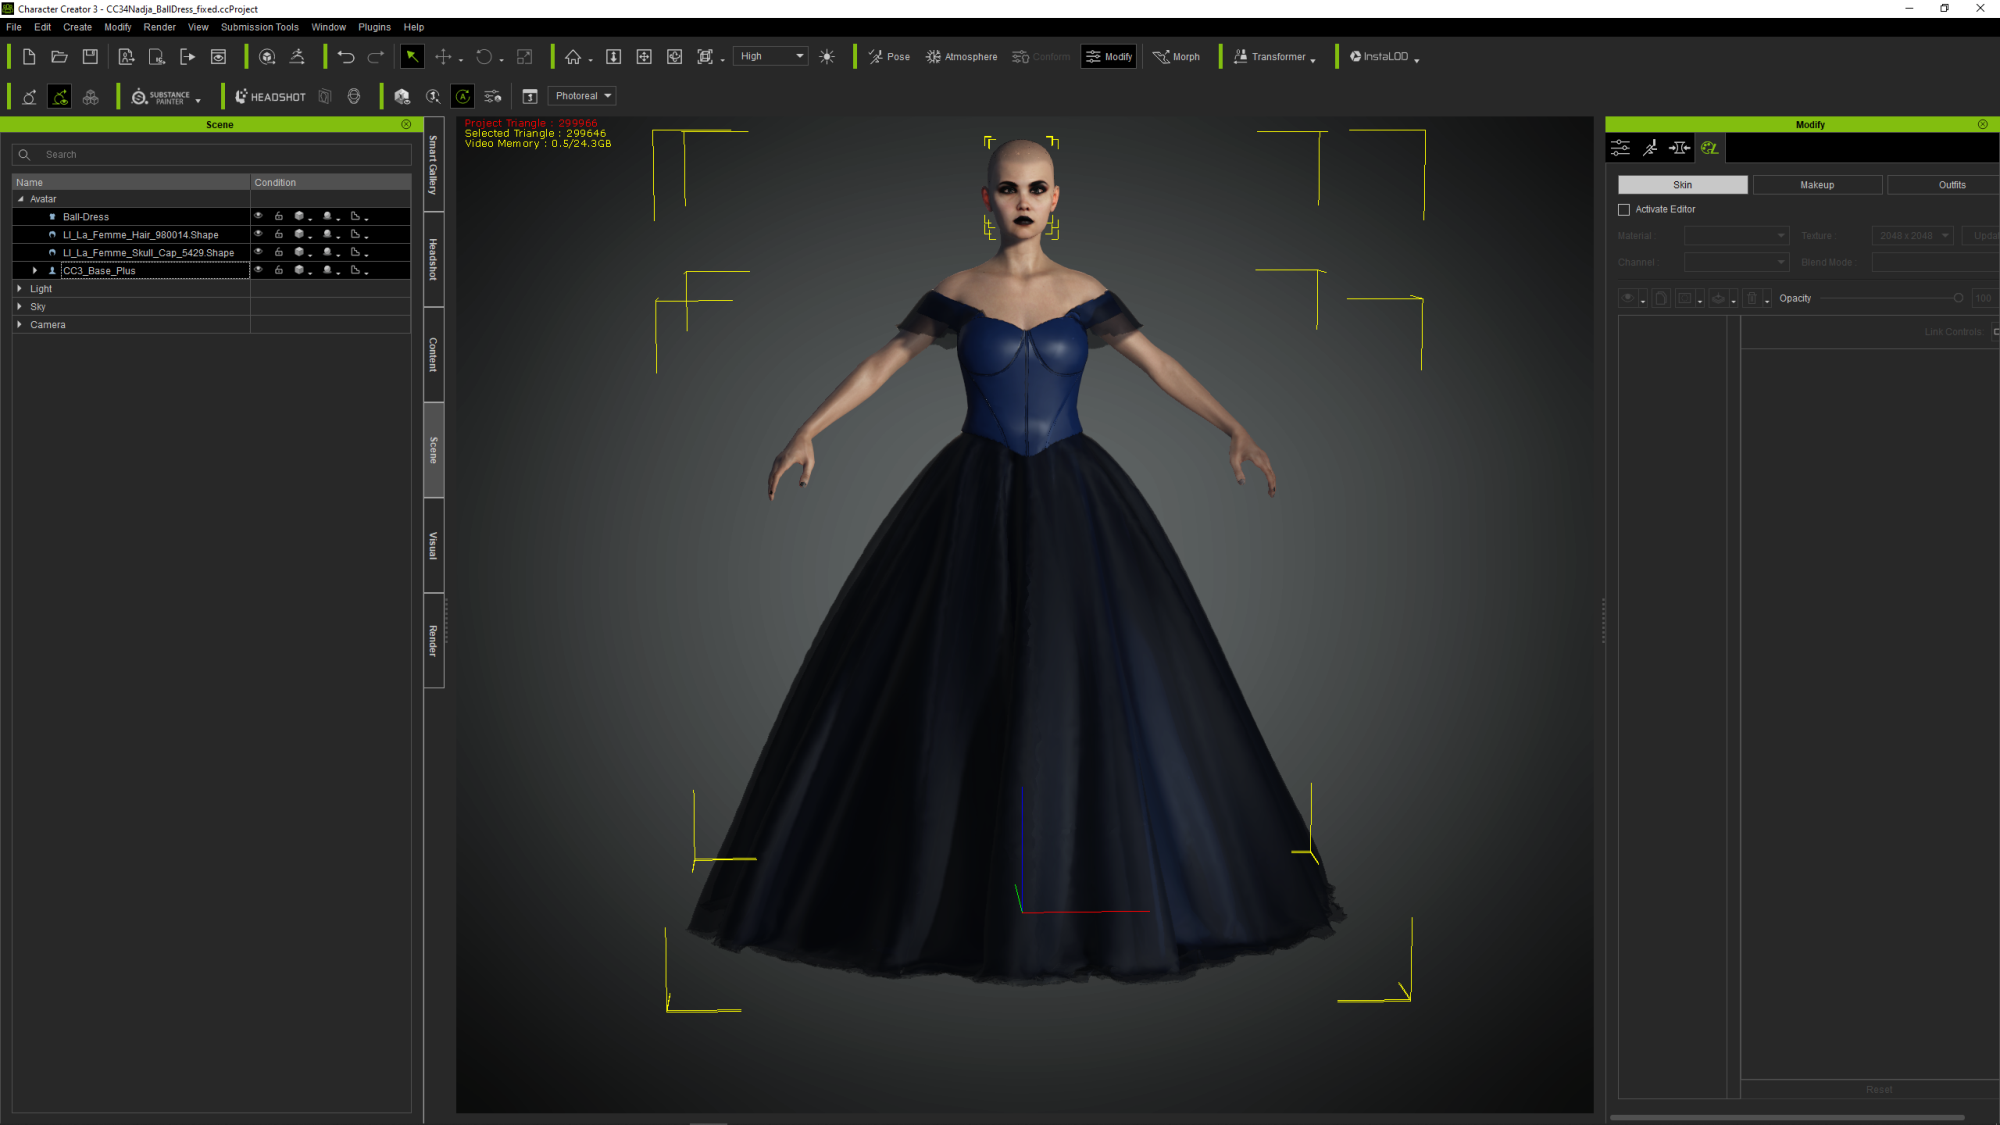Open the Photoreal shader dropdown
The height and width of the screenshot is (1125, 2000).
pyautogui.click(x=583, y=97)
